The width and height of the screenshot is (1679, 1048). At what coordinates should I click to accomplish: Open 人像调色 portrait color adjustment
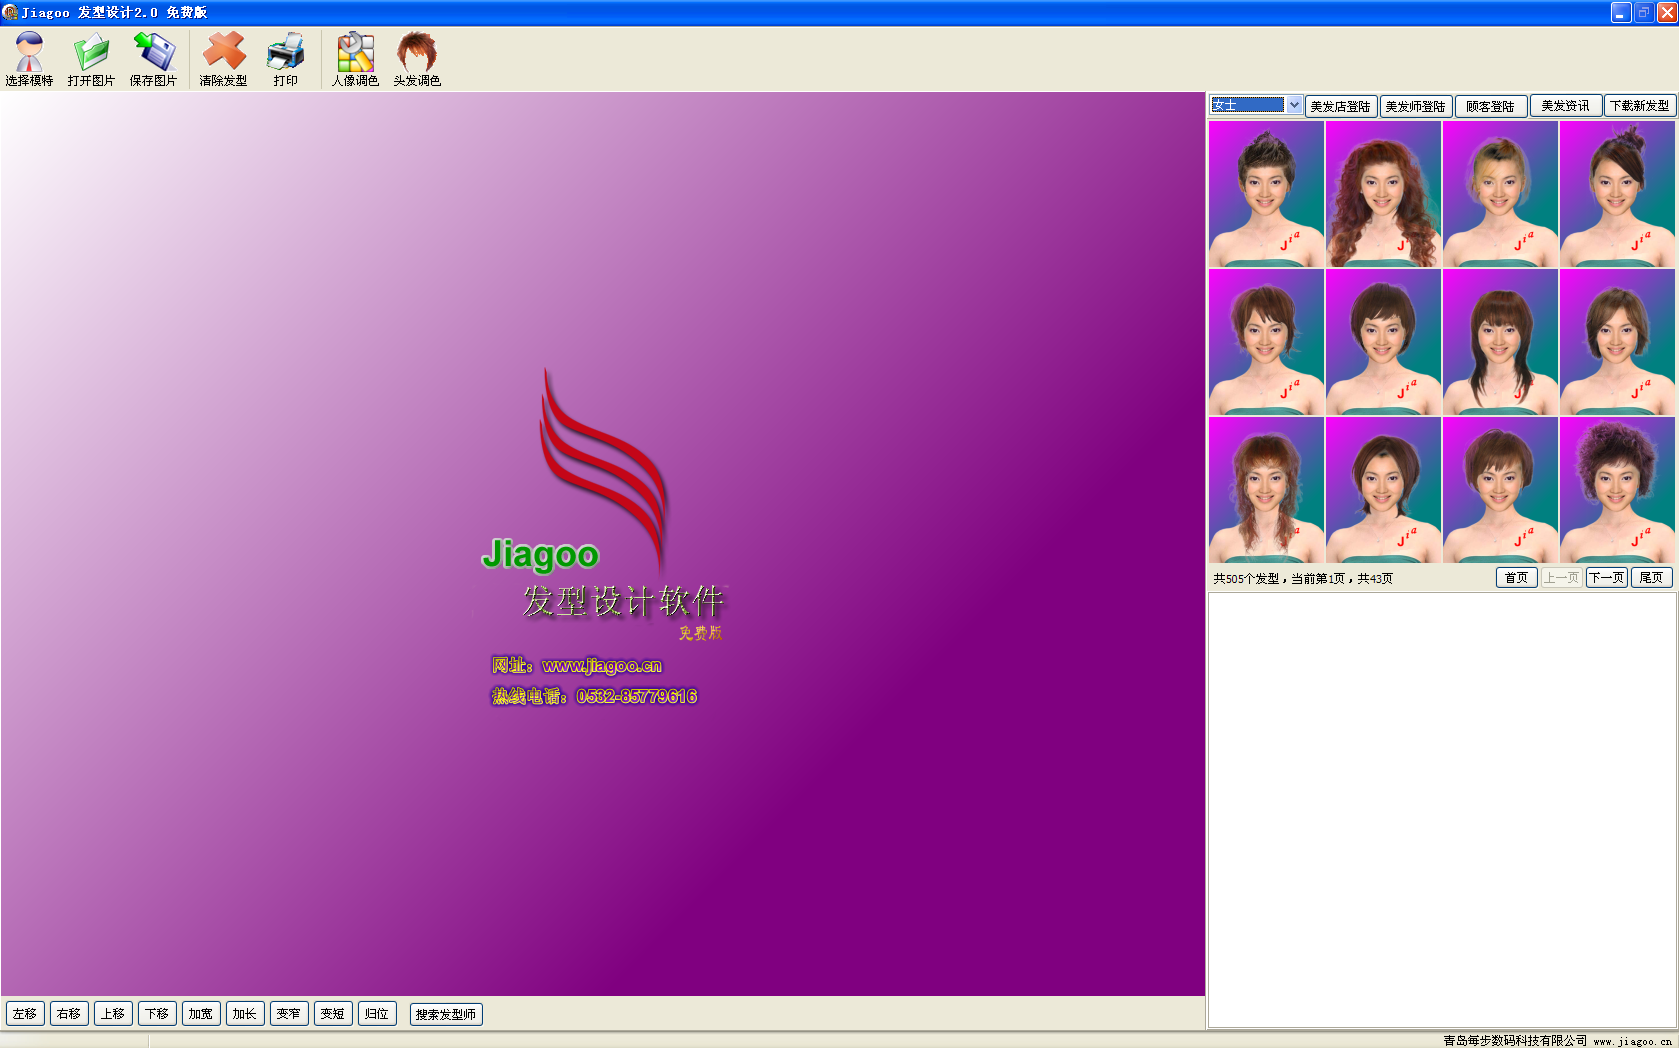click(x=355, y=59)
